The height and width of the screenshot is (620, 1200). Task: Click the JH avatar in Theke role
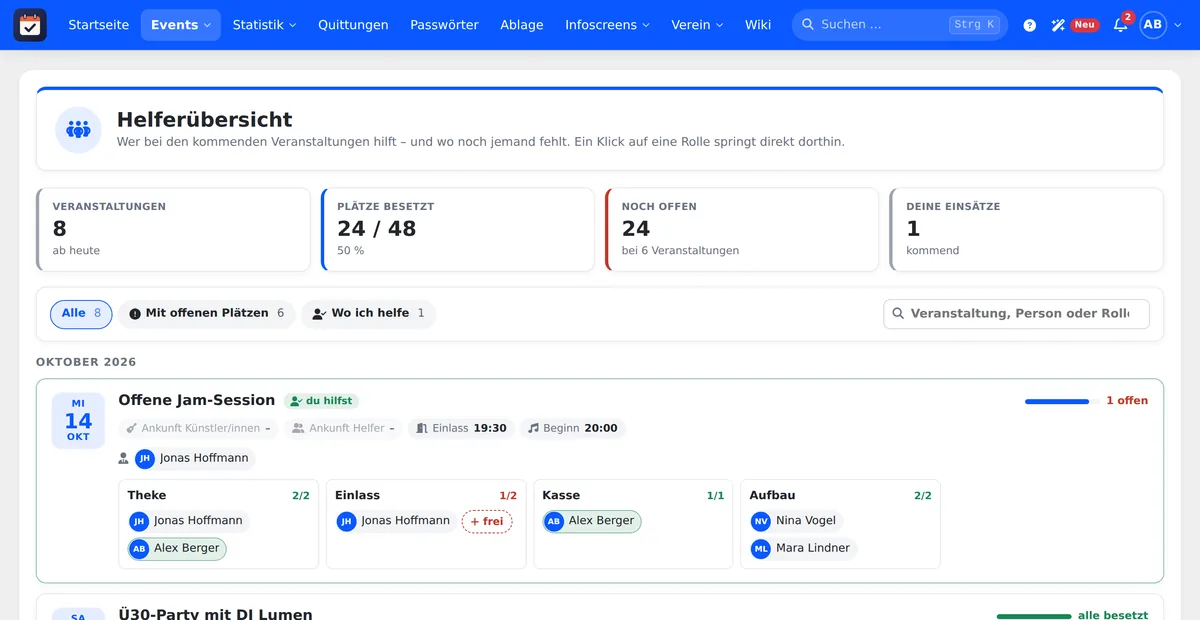[x=139, y=521]
